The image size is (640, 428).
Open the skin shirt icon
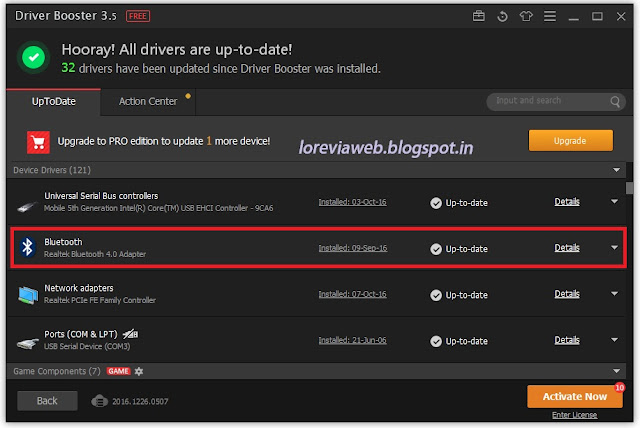[x=526, y=16]
